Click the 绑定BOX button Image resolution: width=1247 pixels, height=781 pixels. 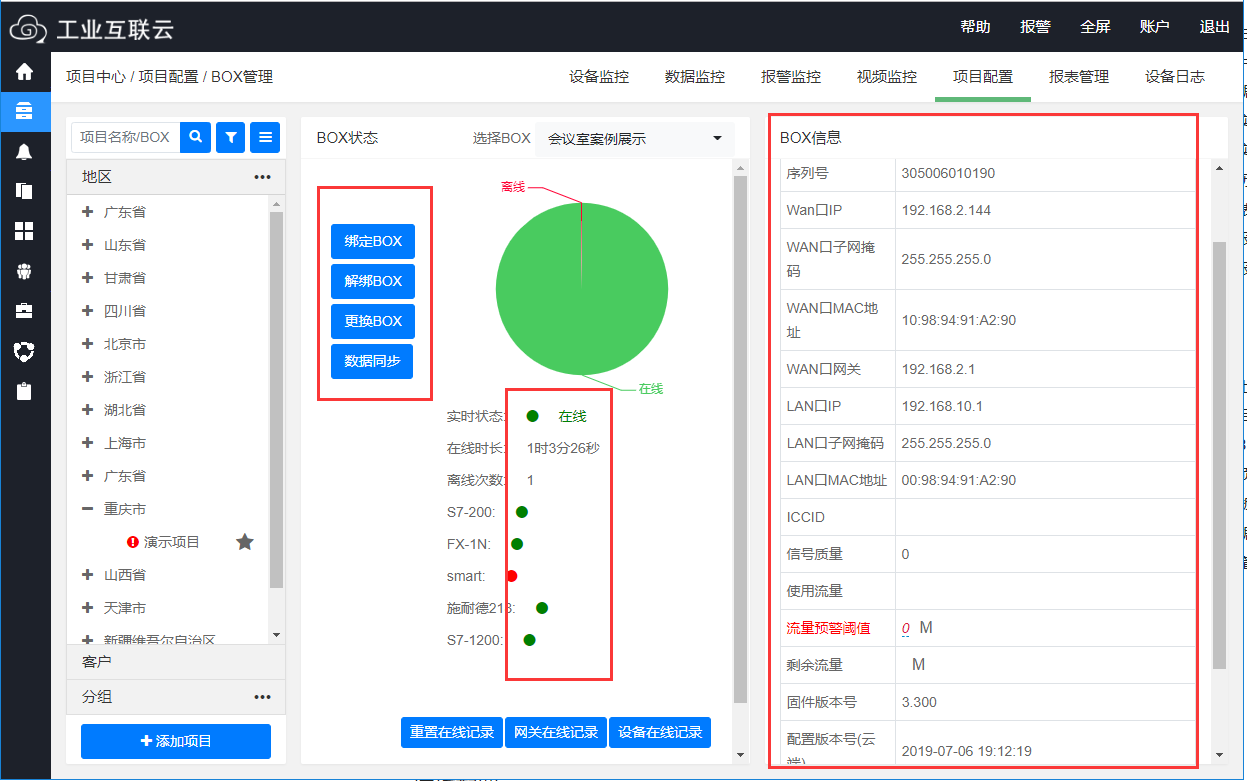(373, 241)
